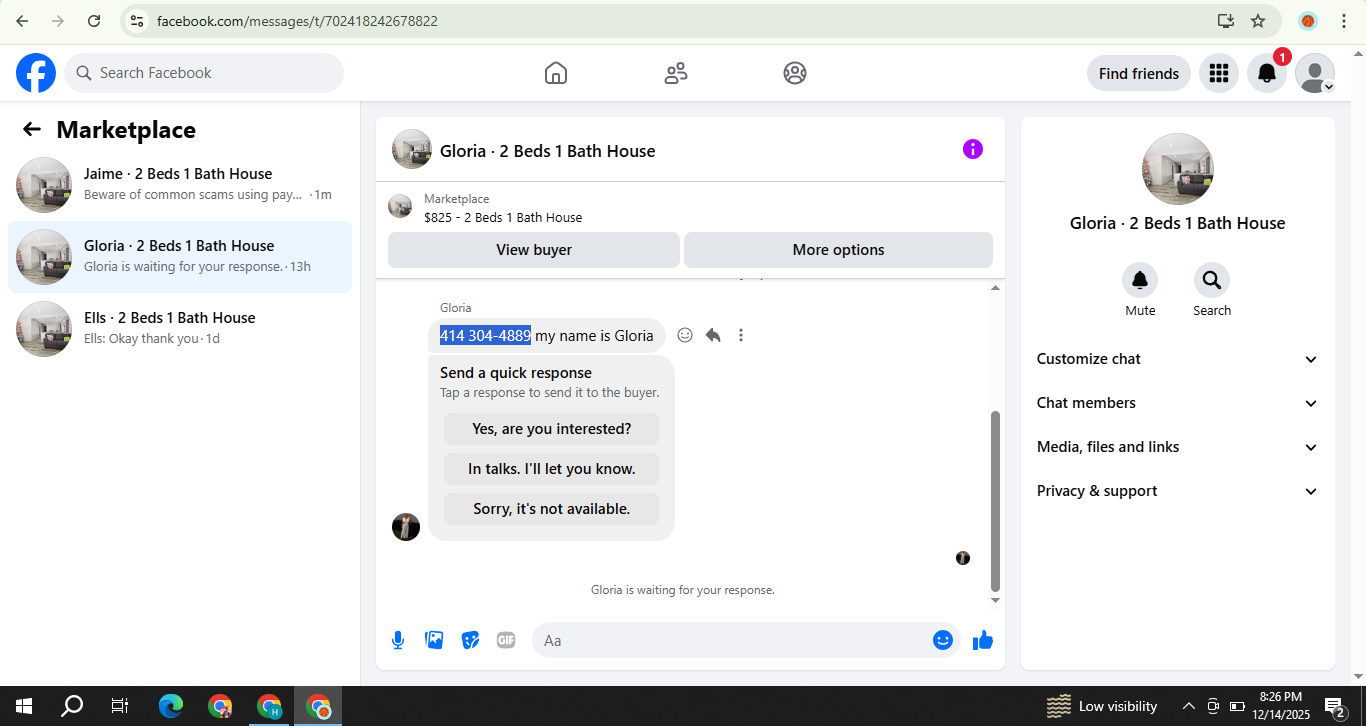
Task: Select Gloria's 2 Beds 1 Bath House conversation
Action: coord(180,257)
